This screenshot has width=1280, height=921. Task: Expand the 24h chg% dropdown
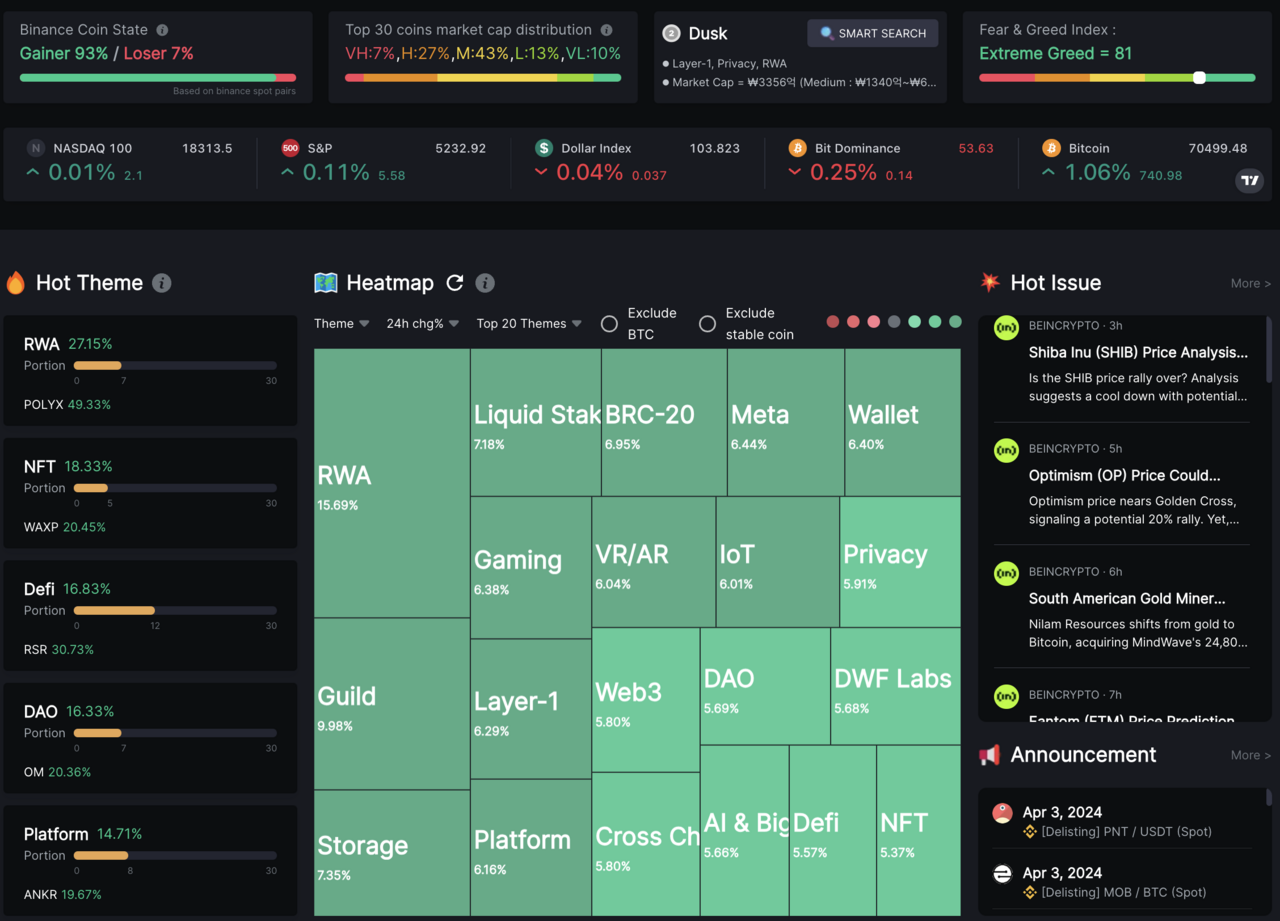coord(422,324)
